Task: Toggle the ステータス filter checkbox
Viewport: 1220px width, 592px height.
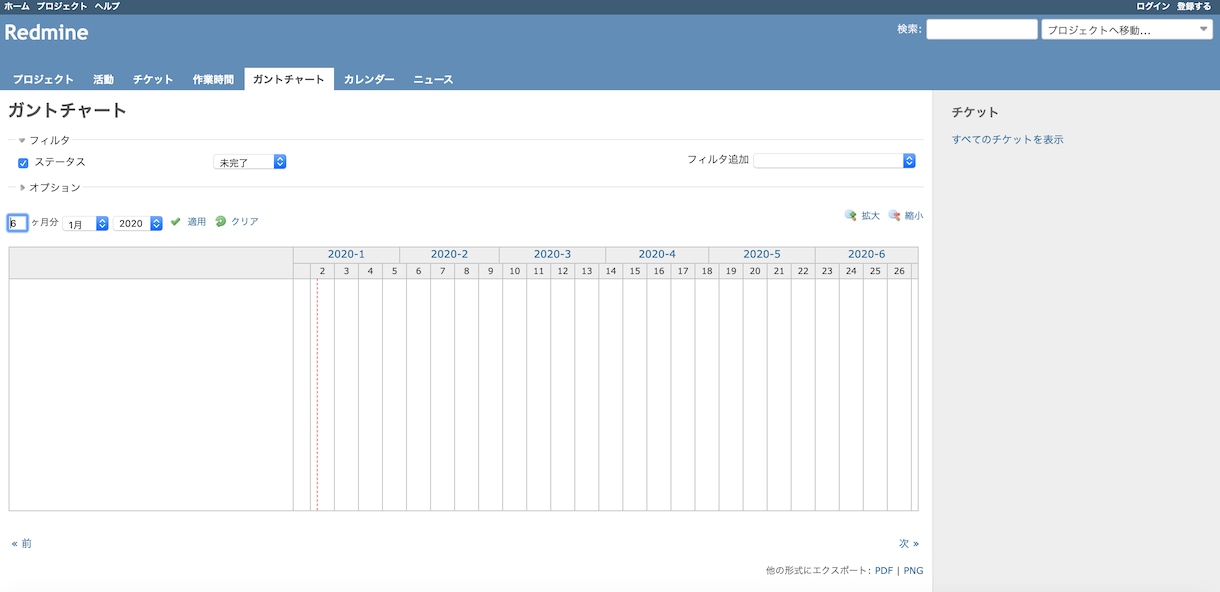Action: [x=23, y=163]
